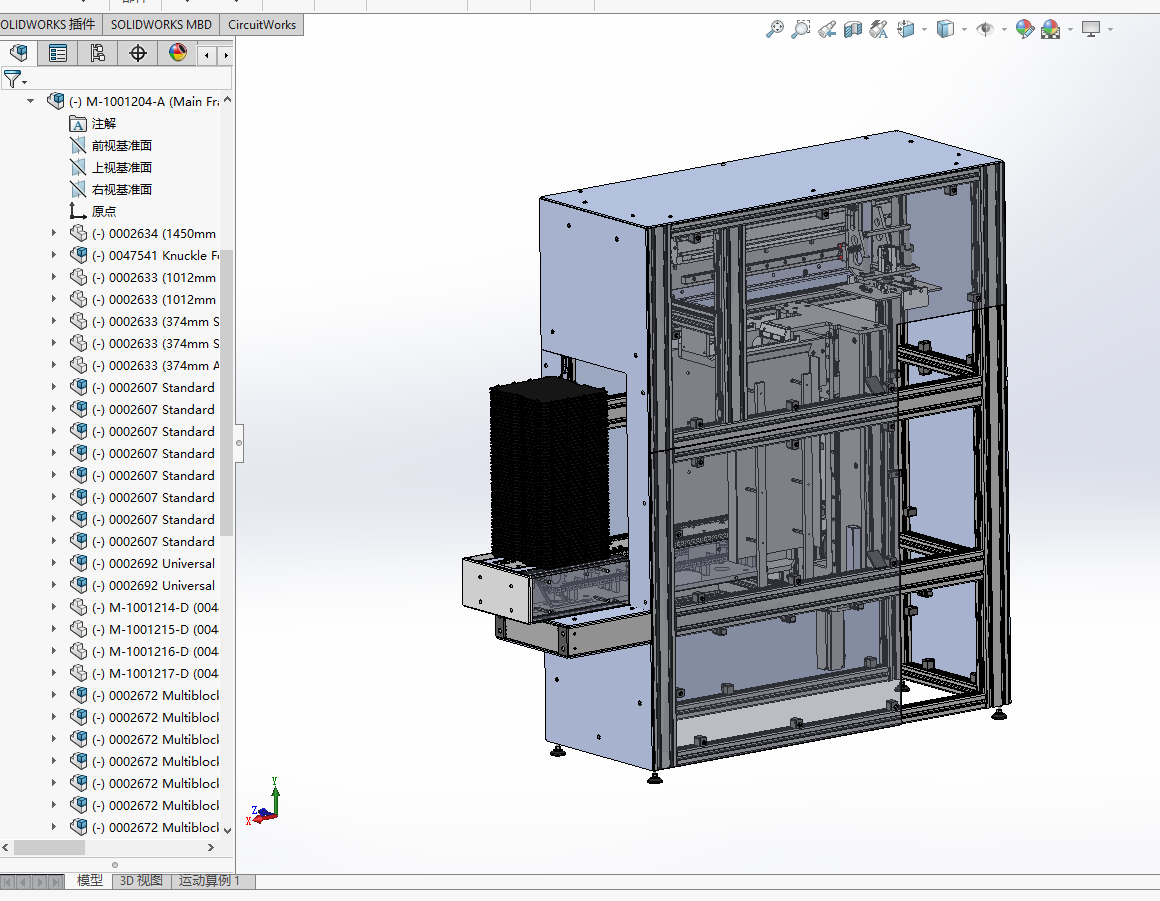The width and height of the screenshot is (1160, 901).
Task: Click the View Settings monitor icon
Action: tap(1090, 30)
